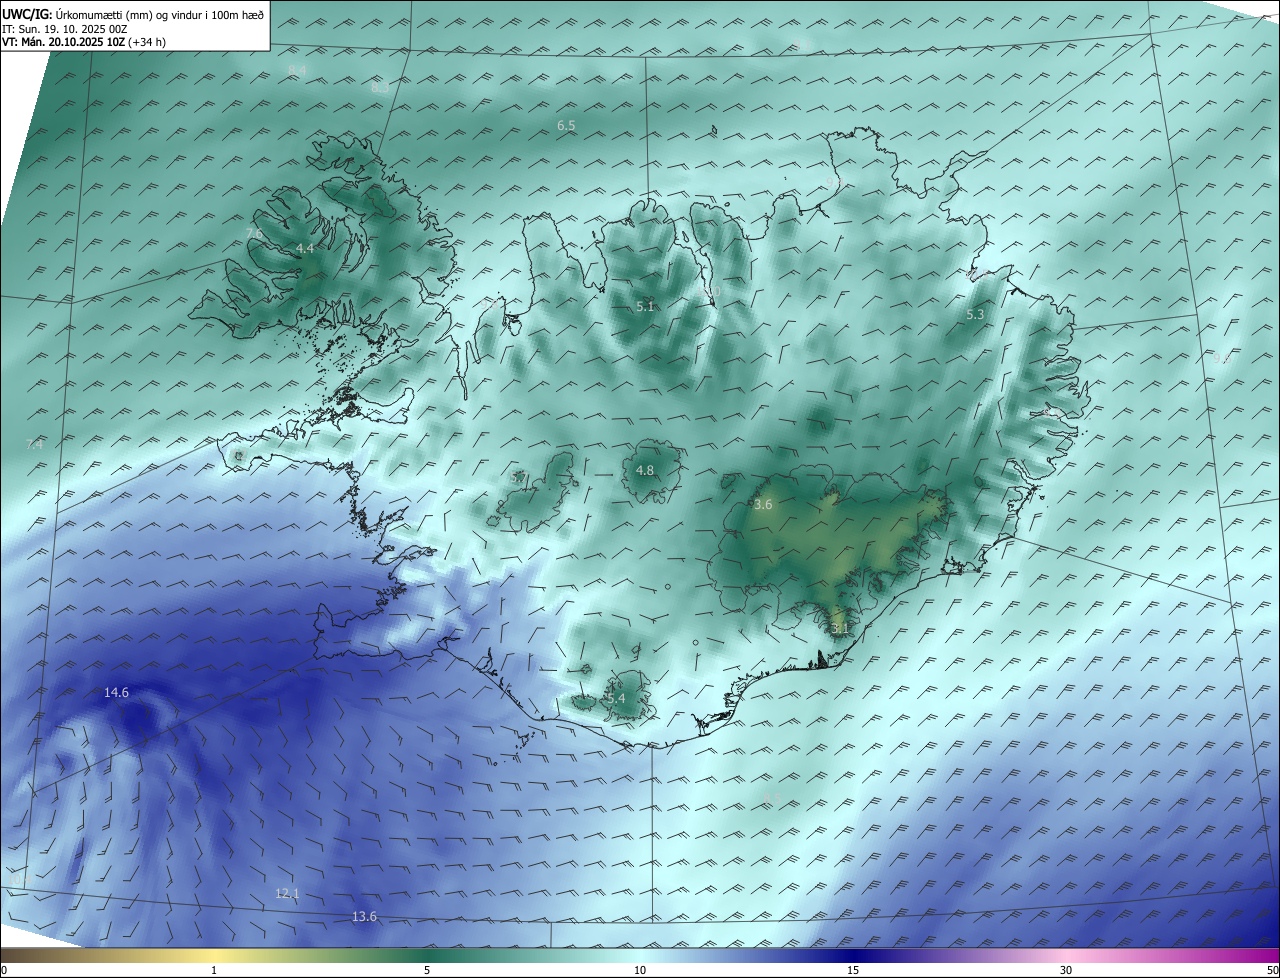Click the 14.6 value label southwest of Iceland
The width and height of the screenshot is (1280, 978).
pyautogui.click(x=117, y=692)
